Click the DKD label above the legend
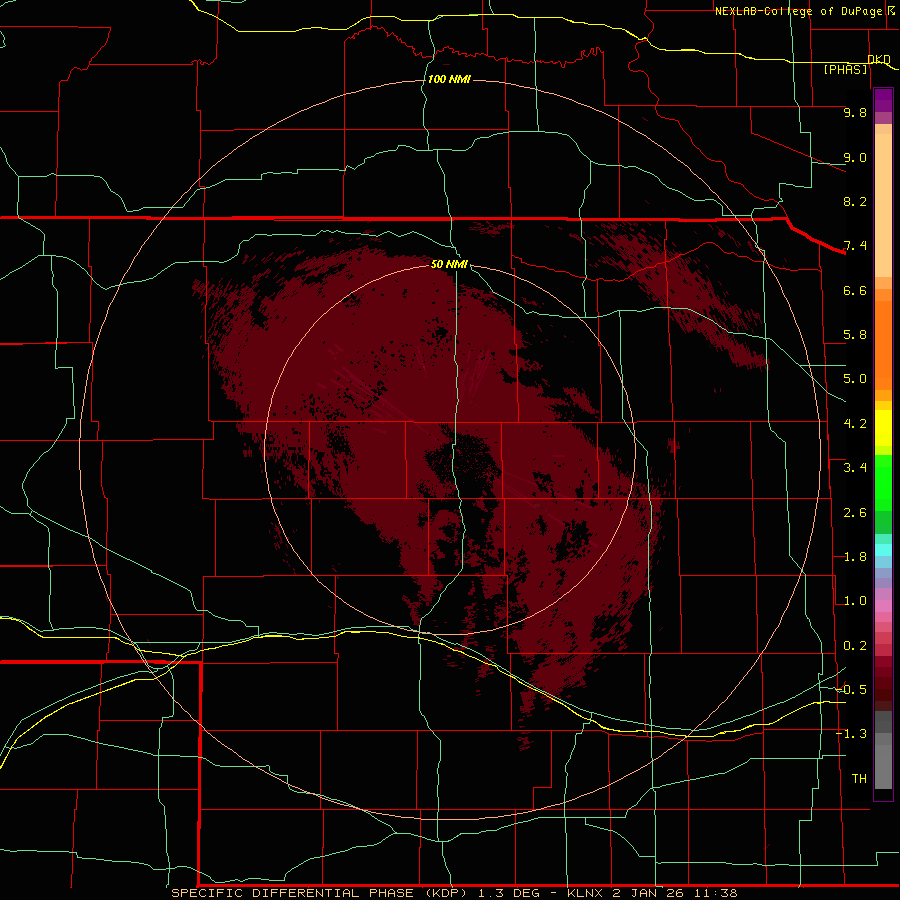900x900 pixels. point(879,59)
